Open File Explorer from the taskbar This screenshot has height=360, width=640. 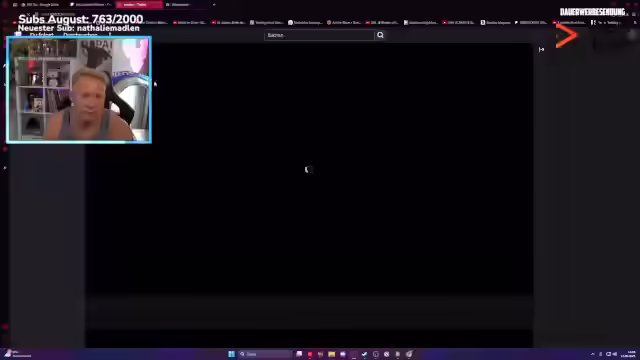(331, 354)
